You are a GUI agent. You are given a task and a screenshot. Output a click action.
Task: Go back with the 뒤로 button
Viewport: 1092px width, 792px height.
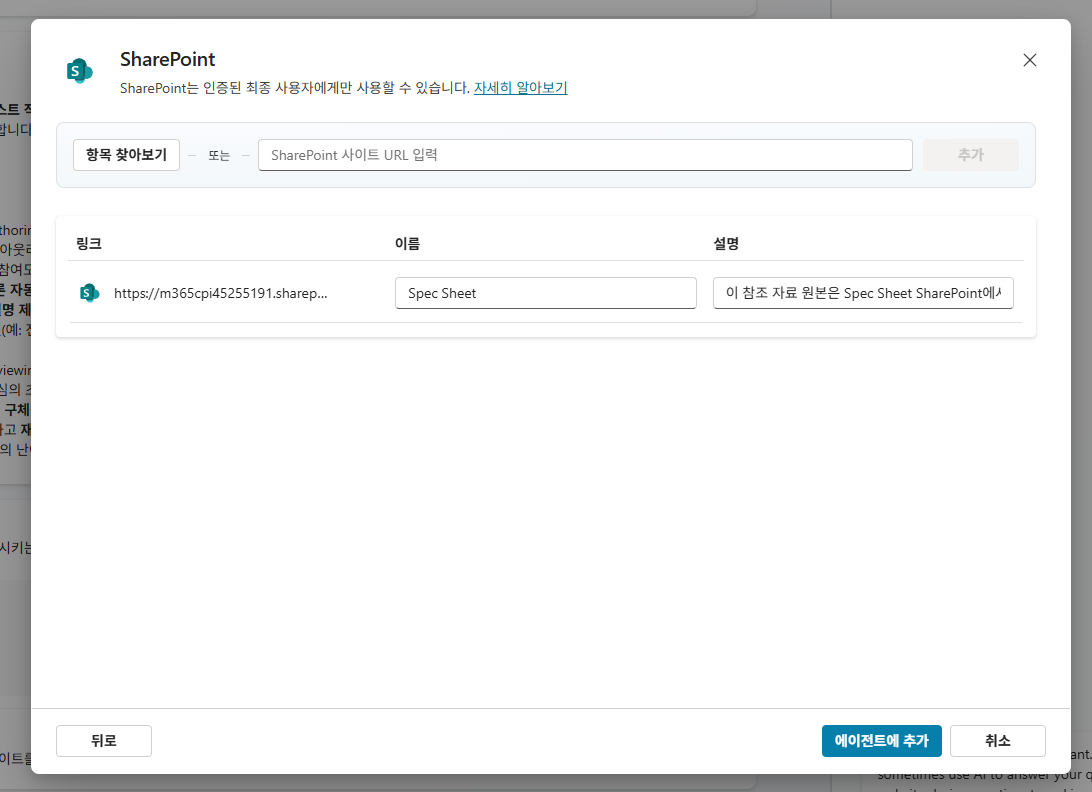[x=104, y=740]
